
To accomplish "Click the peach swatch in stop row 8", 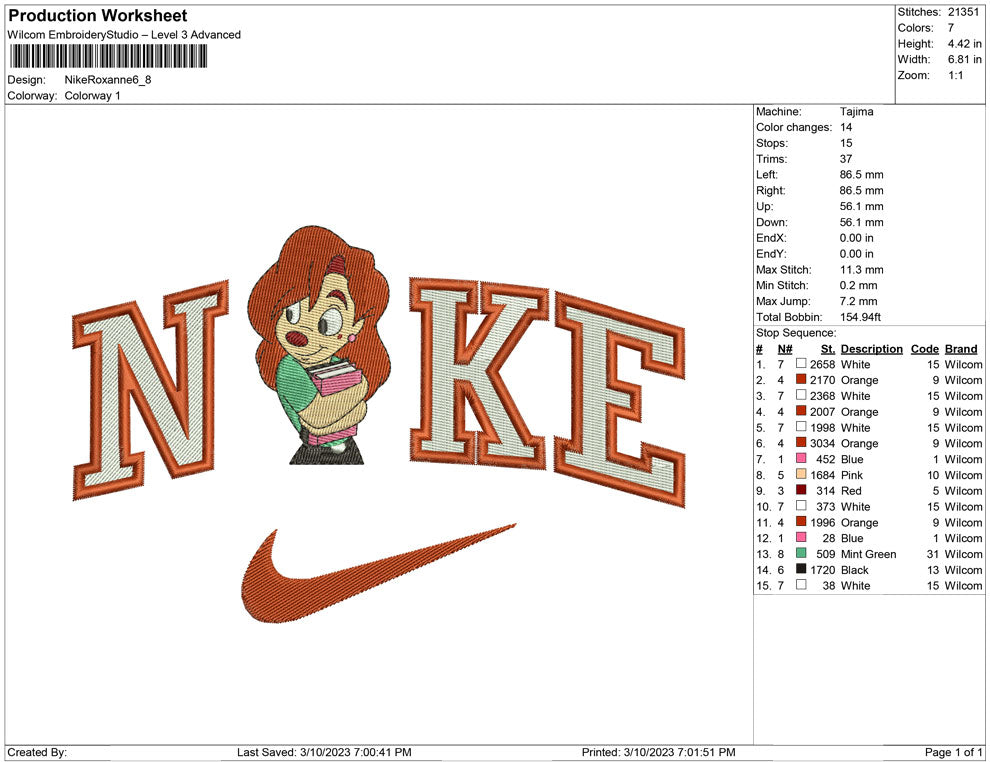I will click(801, 474).
